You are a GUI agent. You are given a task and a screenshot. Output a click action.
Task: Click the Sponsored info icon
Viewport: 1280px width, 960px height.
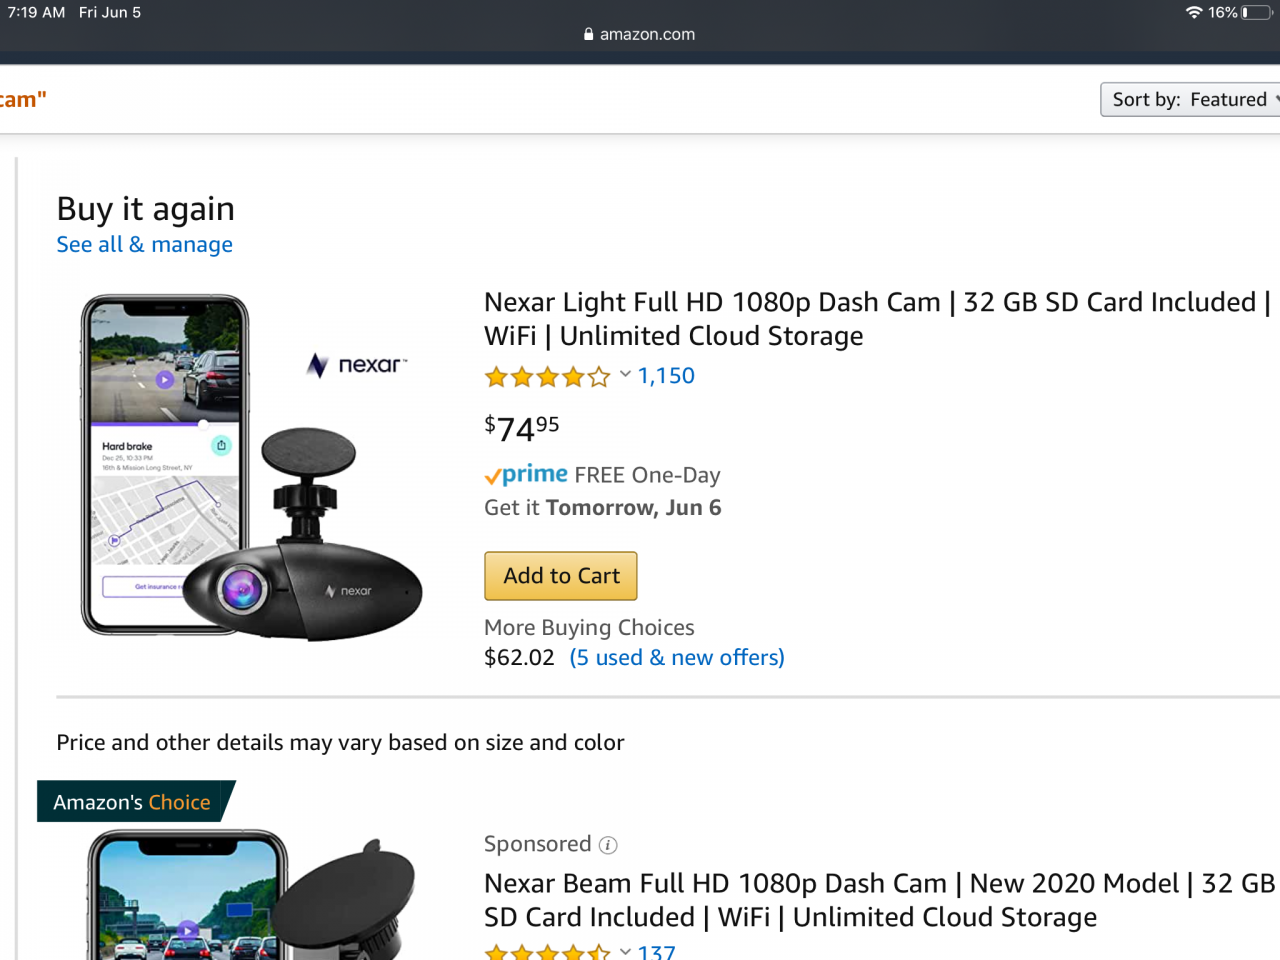pyautogui.click(x=608, y=846)
